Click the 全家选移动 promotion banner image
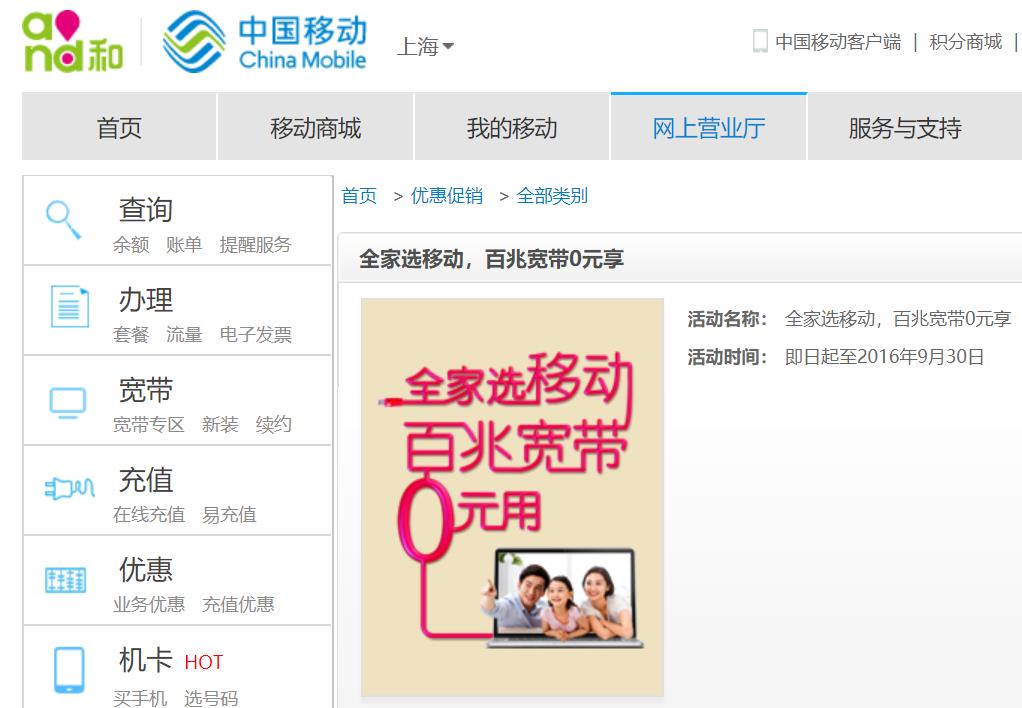Viewport: 1022px width, 708px height. 512,497
